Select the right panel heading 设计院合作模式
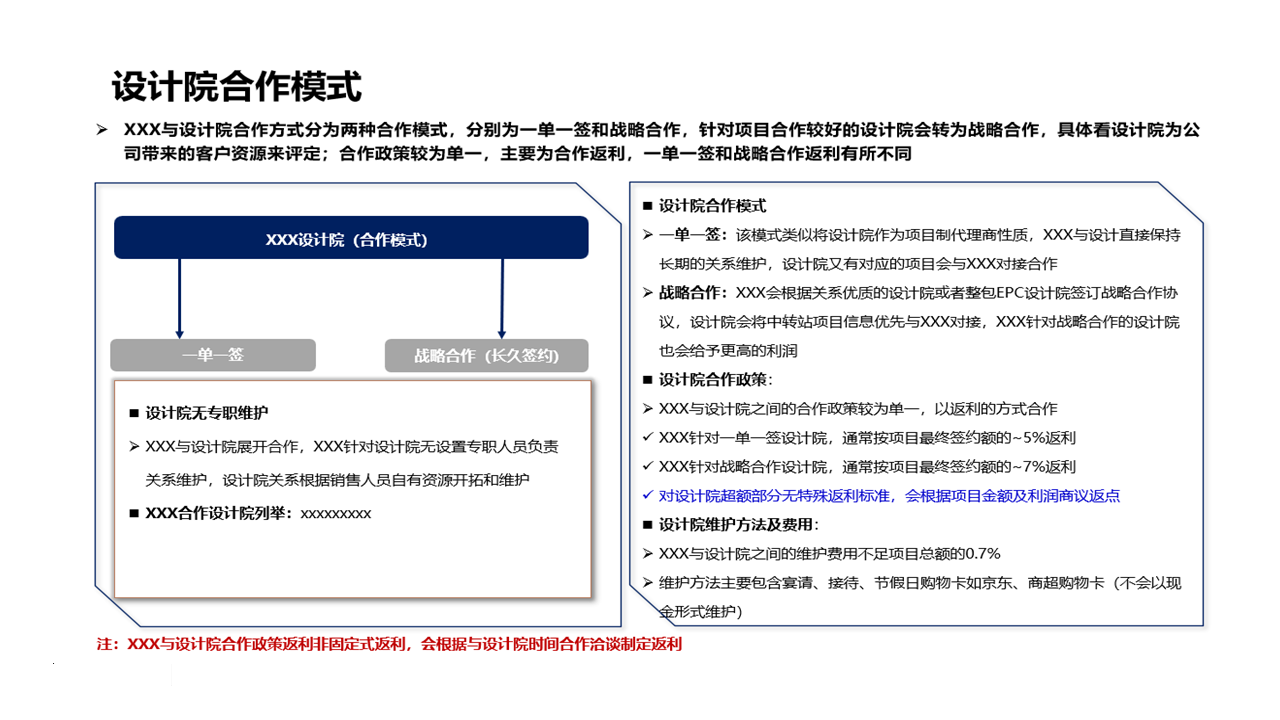The height and width of the screenshot is (720, 1280). [x=712, y=206]
